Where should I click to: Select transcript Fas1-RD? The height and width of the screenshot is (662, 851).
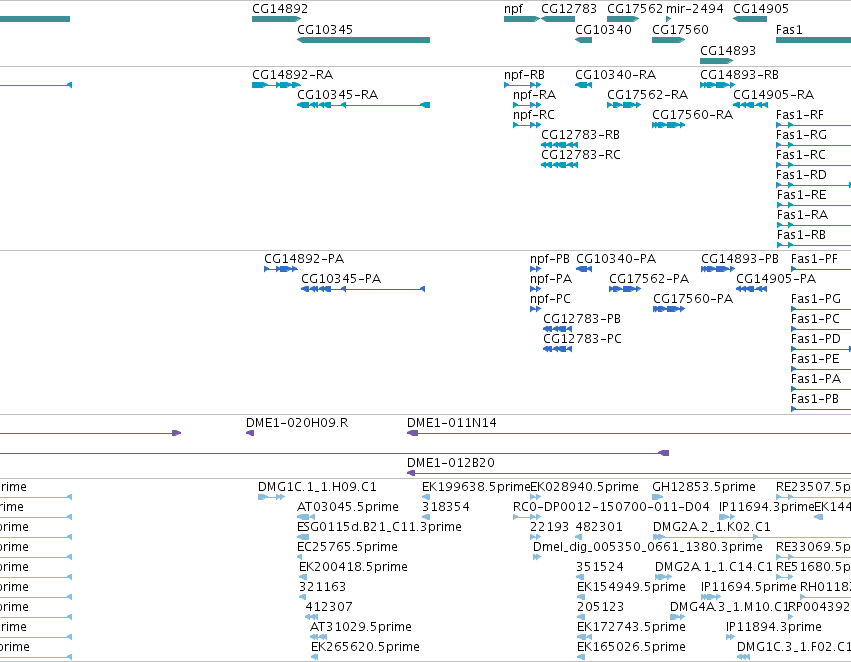[814, 185]
